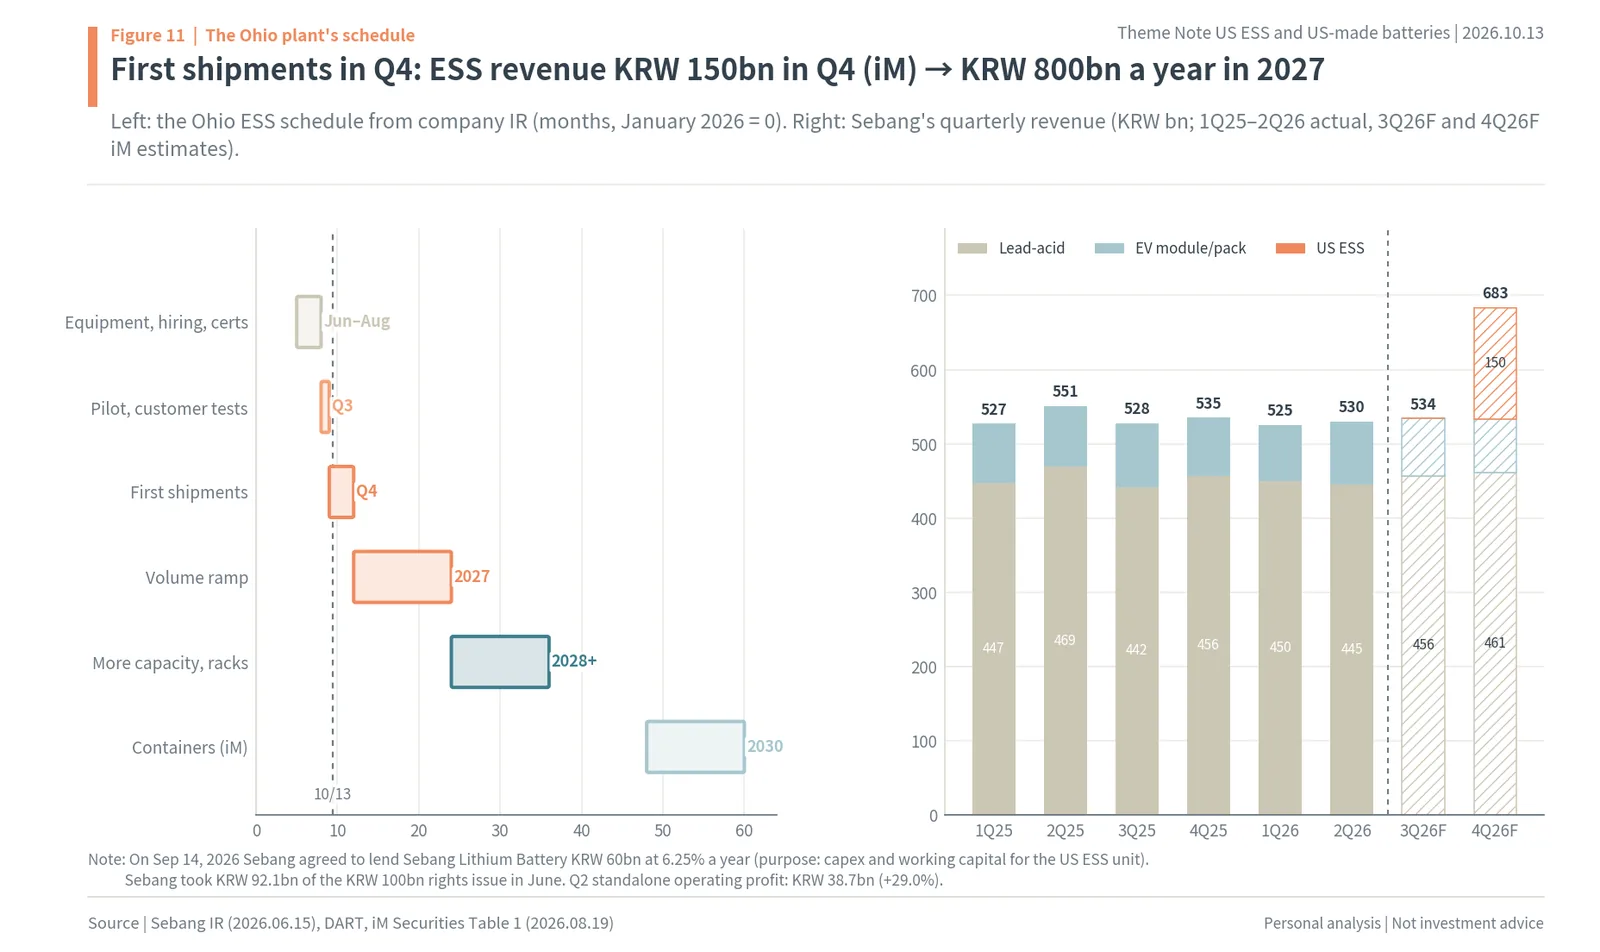This screenshot has width=1600, height=952.
Task: Click the 10/13 date marker label
Action: [332, 794]
